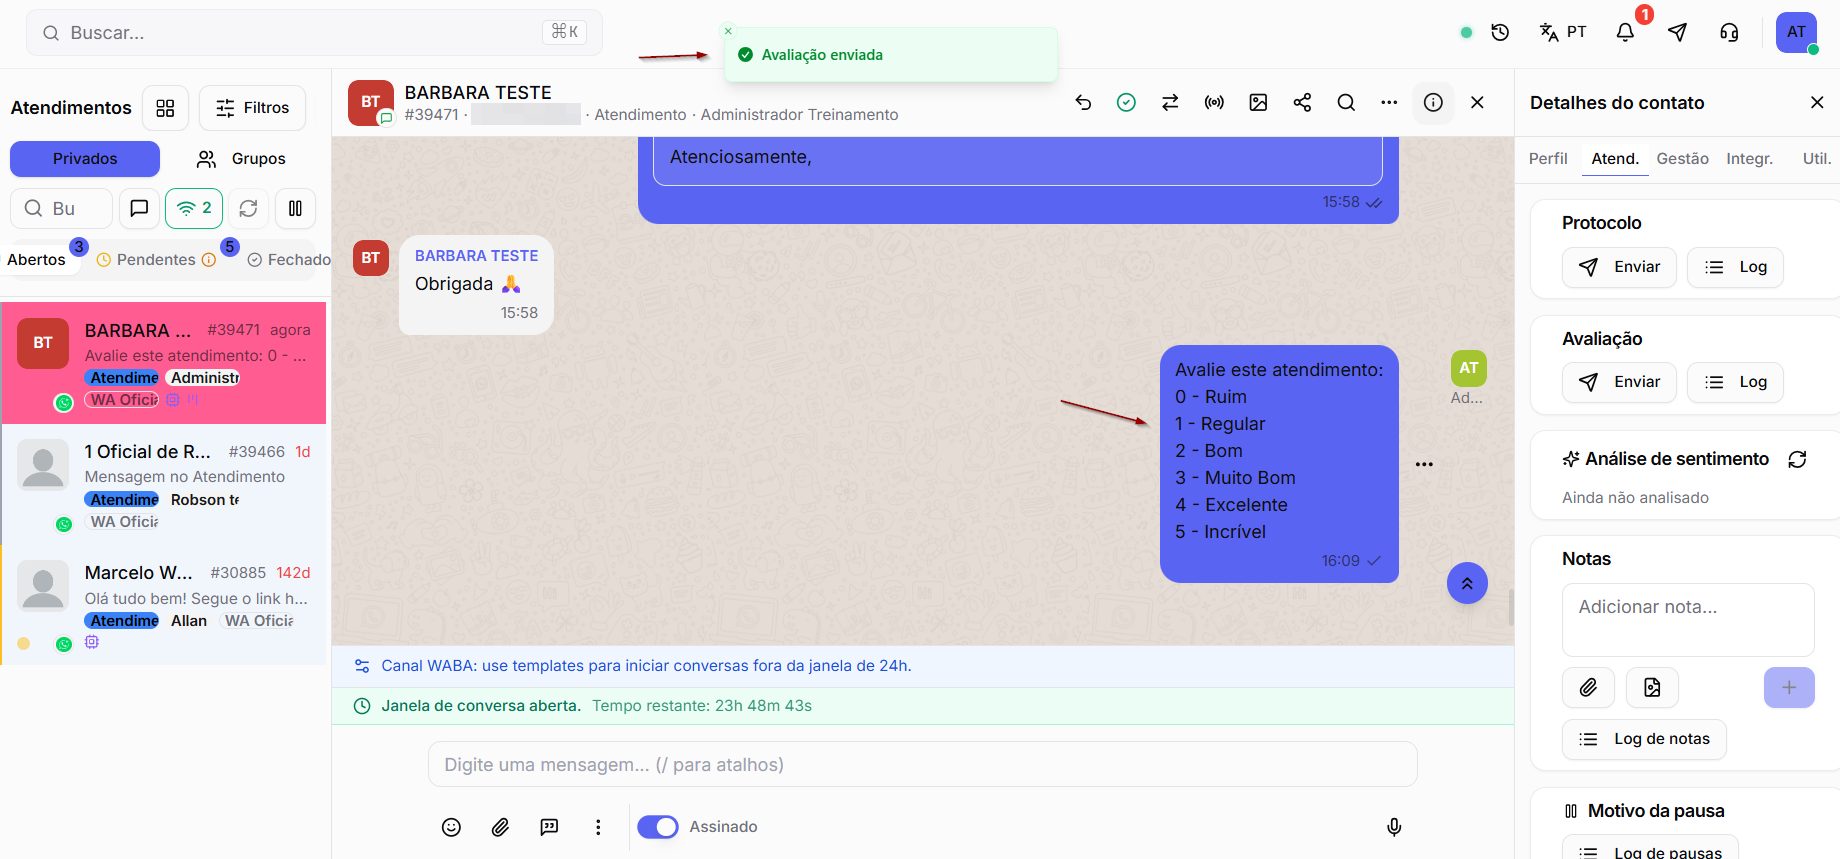
Task: Click the transfer attendance arrows icon
Action: click(x=1170, y=102)
